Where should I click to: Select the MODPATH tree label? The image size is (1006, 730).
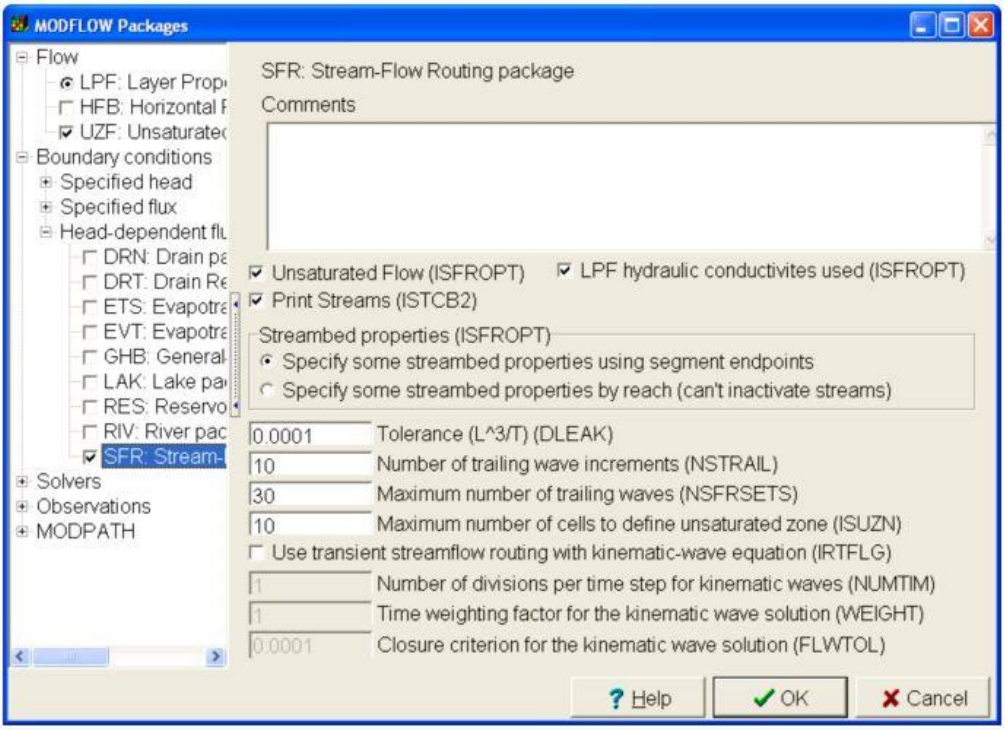pos(85,532)
